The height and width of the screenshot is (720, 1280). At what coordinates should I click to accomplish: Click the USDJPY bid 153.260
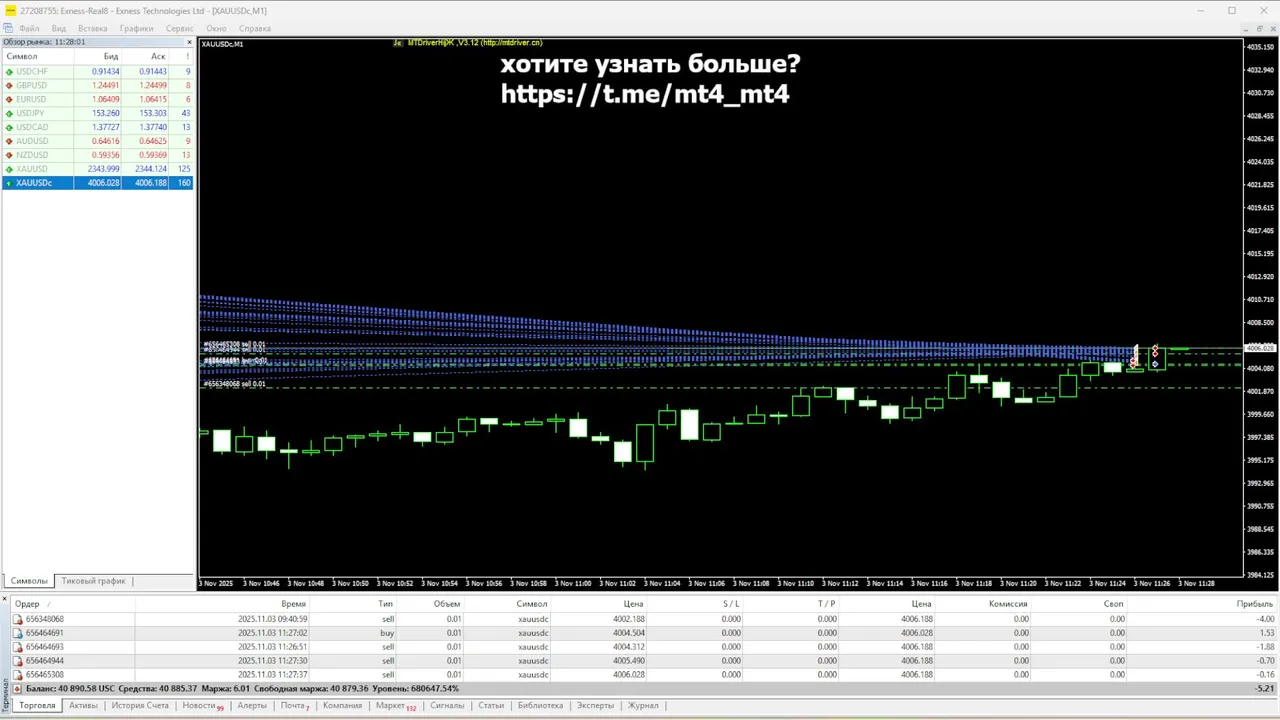pyautogui.click(x=106, y=114)
